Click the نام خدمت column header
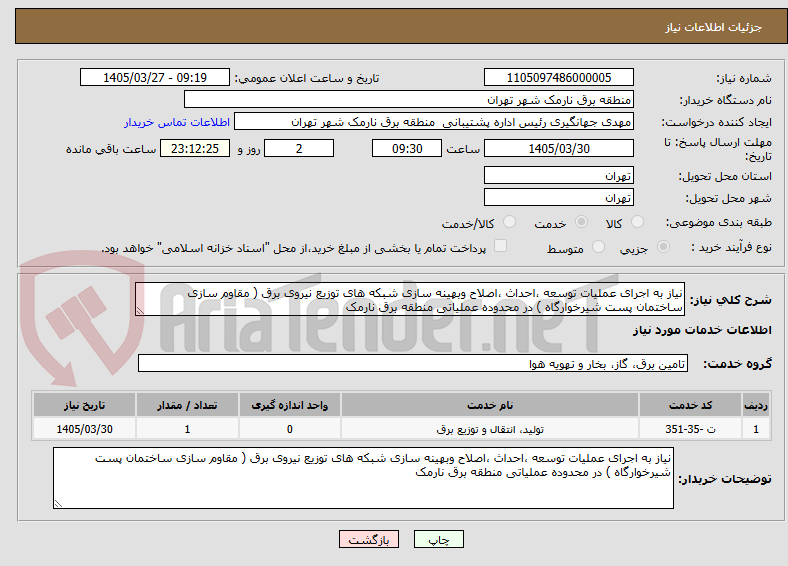Image resolution: width=788 pixels, height=566 pixels. pyautogui.click(x=490, y=405)
